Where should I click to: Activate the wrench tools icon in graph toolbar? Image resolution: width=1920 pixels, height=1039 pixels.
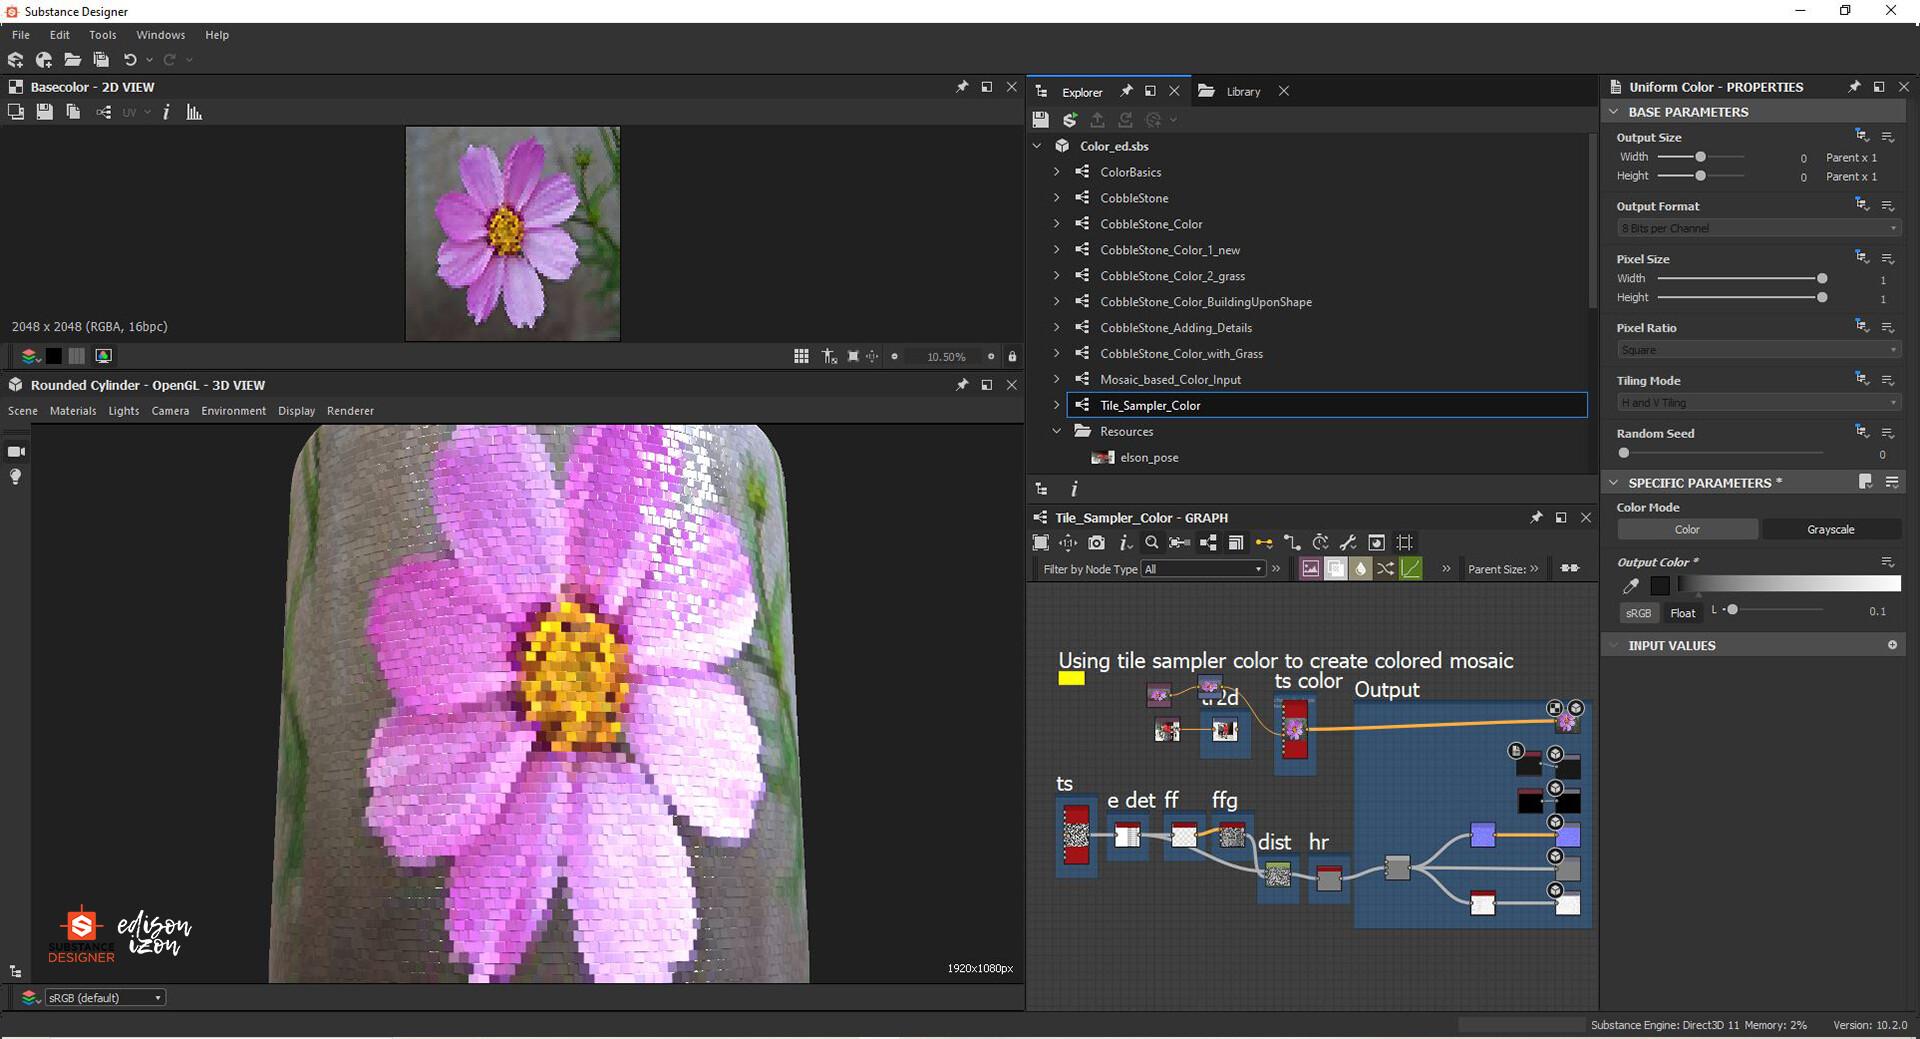click(x=1347, y=543)
